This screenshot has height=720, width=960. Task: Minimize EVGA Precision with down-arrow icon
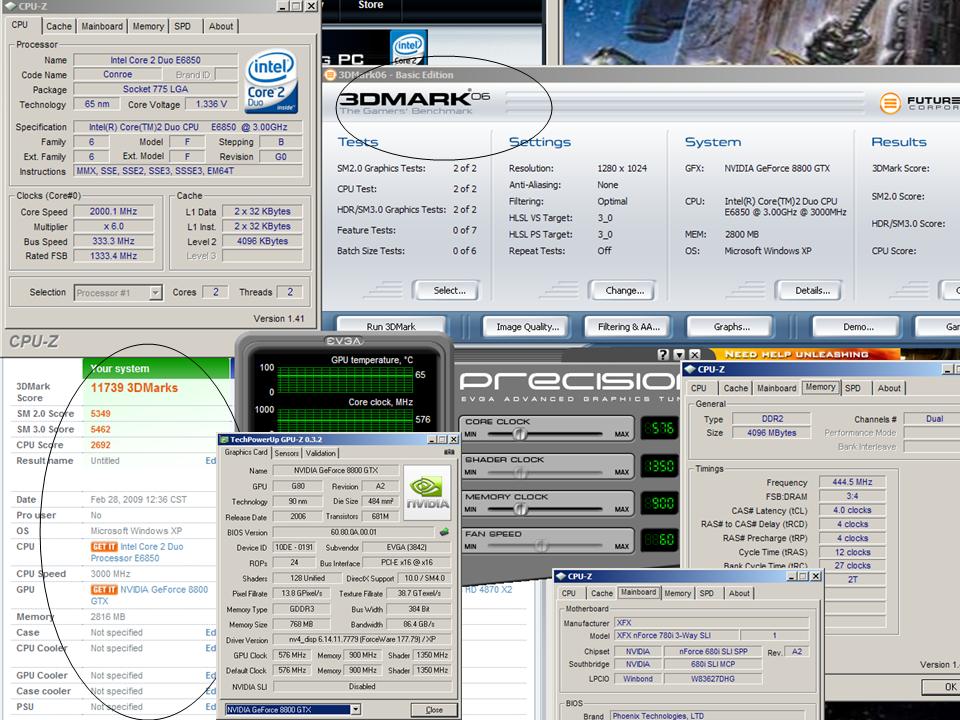coord(679,354)
